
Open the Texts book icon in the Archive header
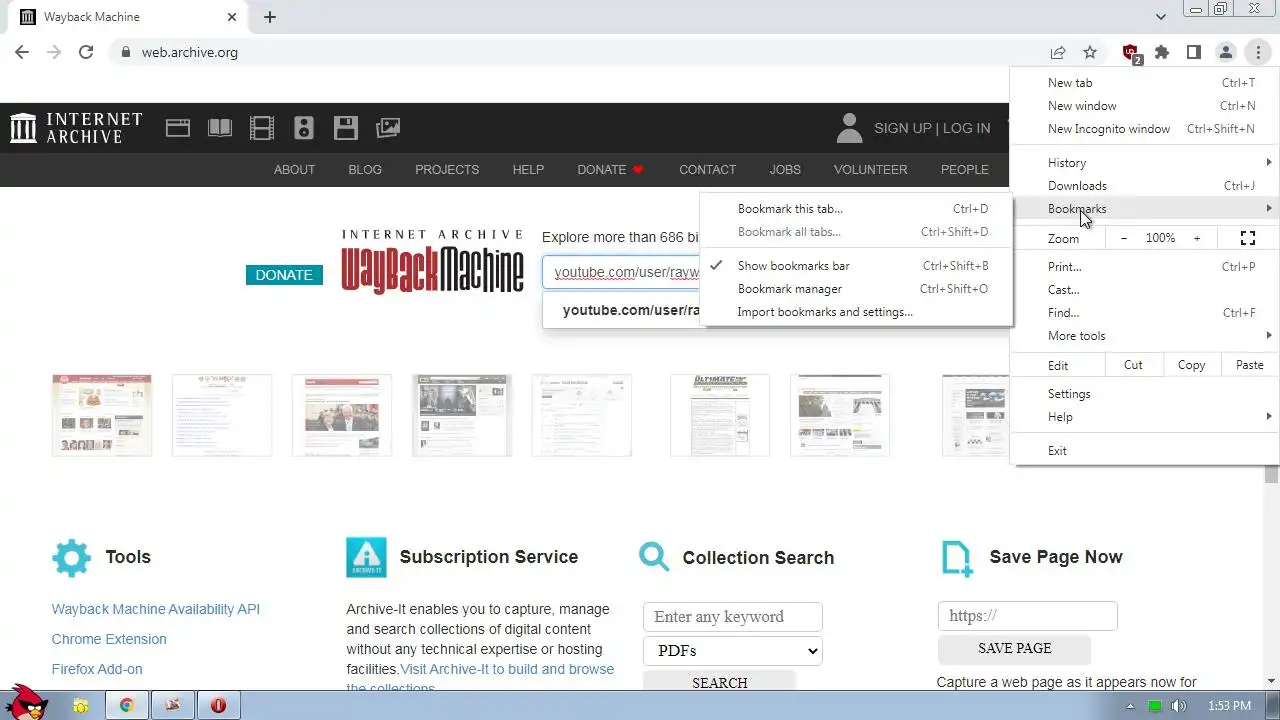[220, 128]
